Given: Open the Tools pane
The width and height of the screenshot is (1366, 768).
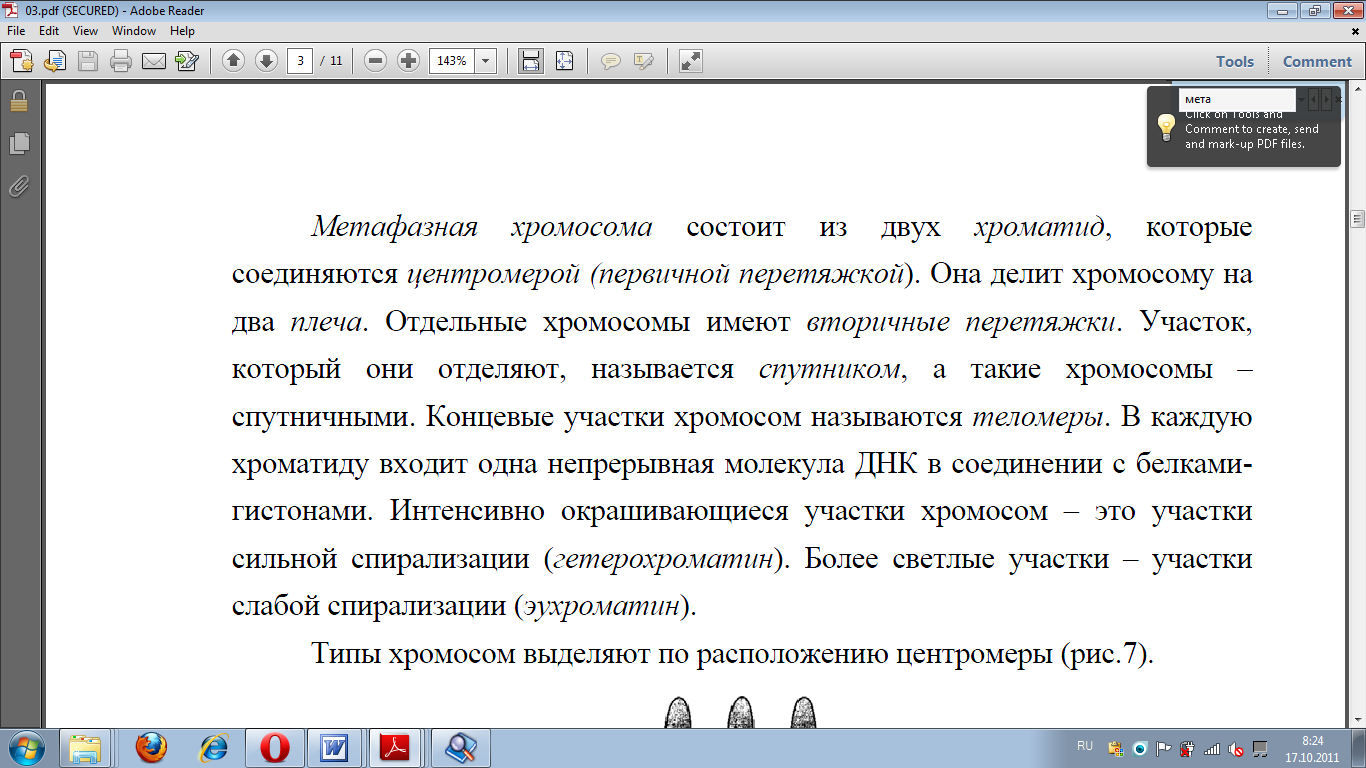Looking at the screenshot, I should click(x=1235, y=61).
